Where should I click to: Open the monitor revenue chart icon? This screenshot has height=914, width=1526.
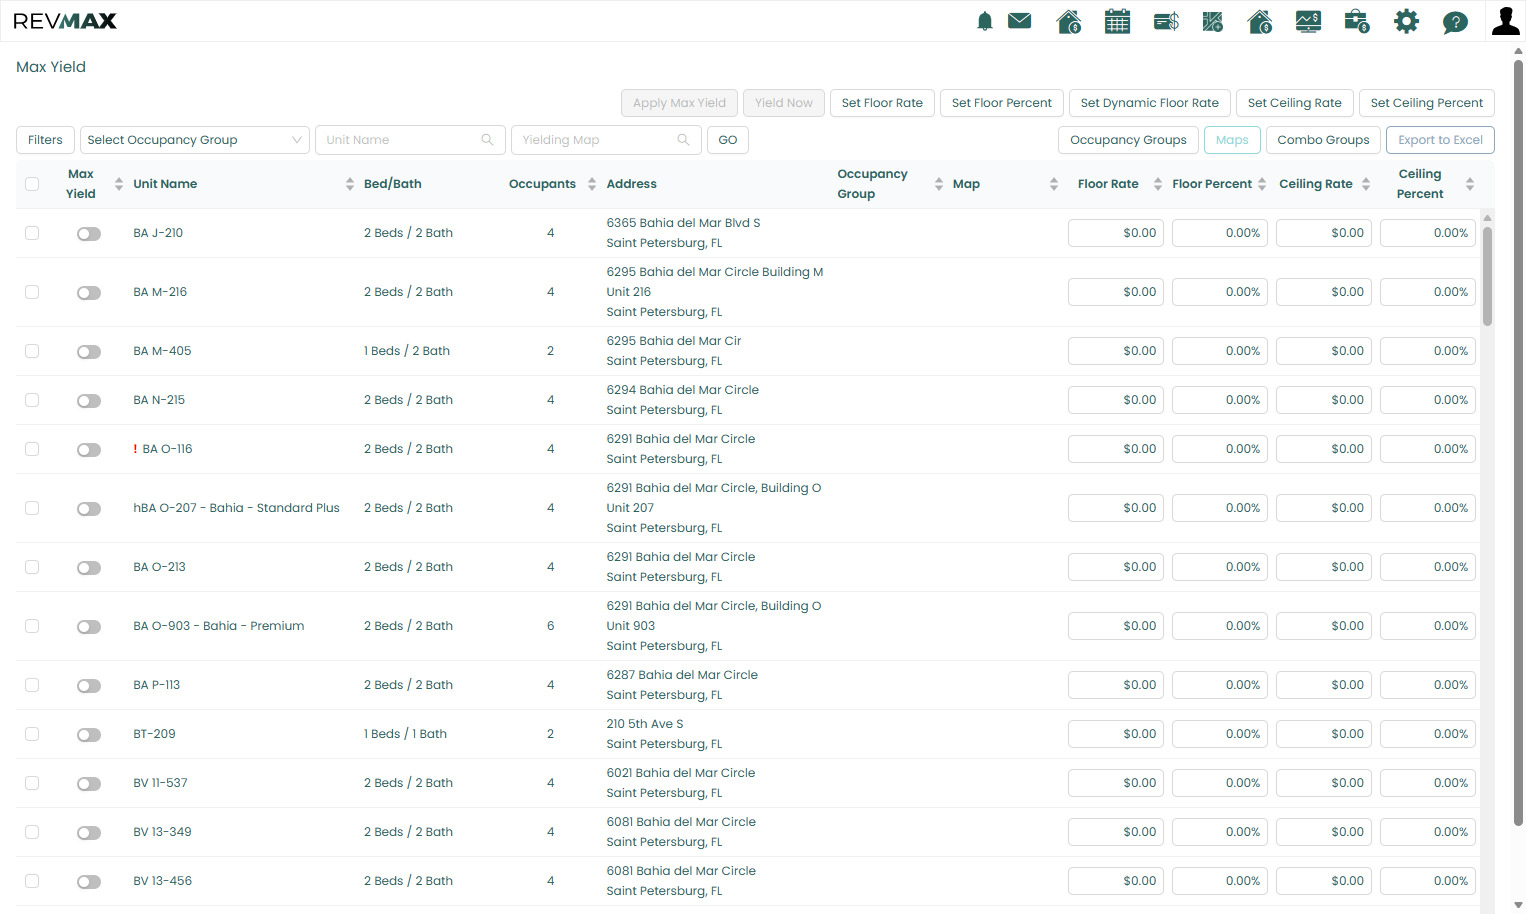point(1308,21)
